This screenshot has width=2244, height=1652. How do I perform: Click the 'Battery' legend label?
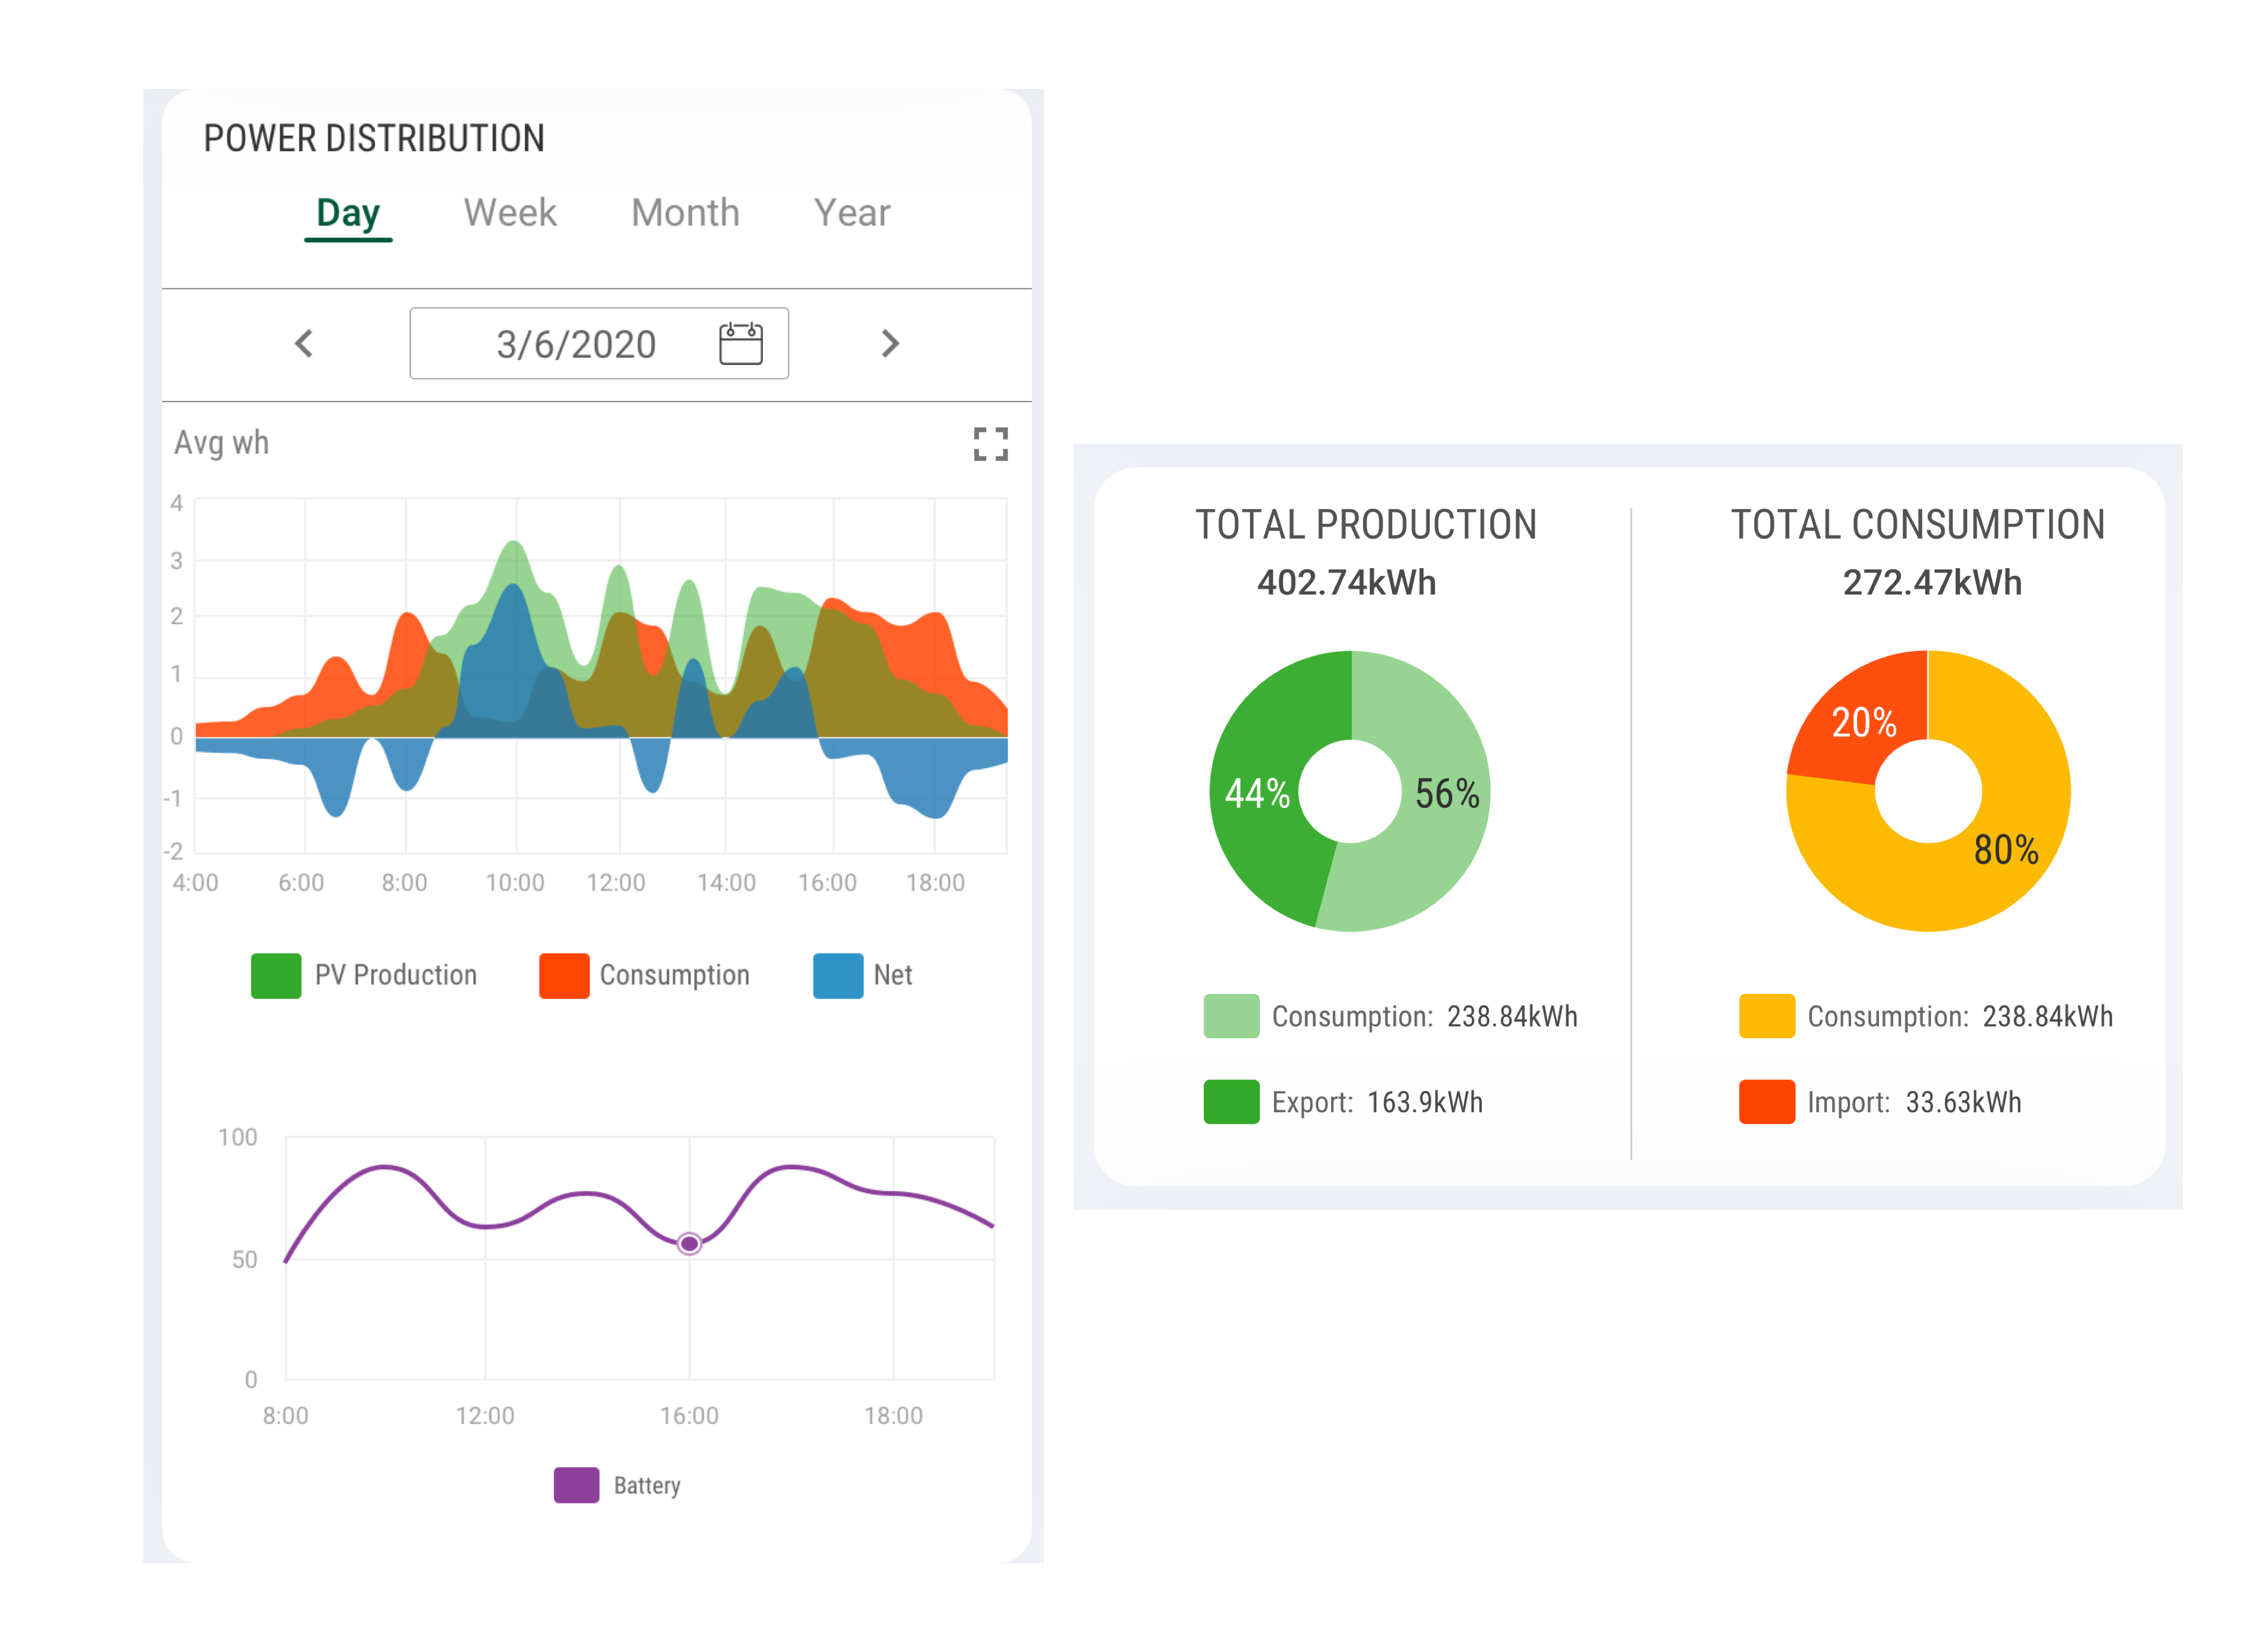tap(647, 1485)
